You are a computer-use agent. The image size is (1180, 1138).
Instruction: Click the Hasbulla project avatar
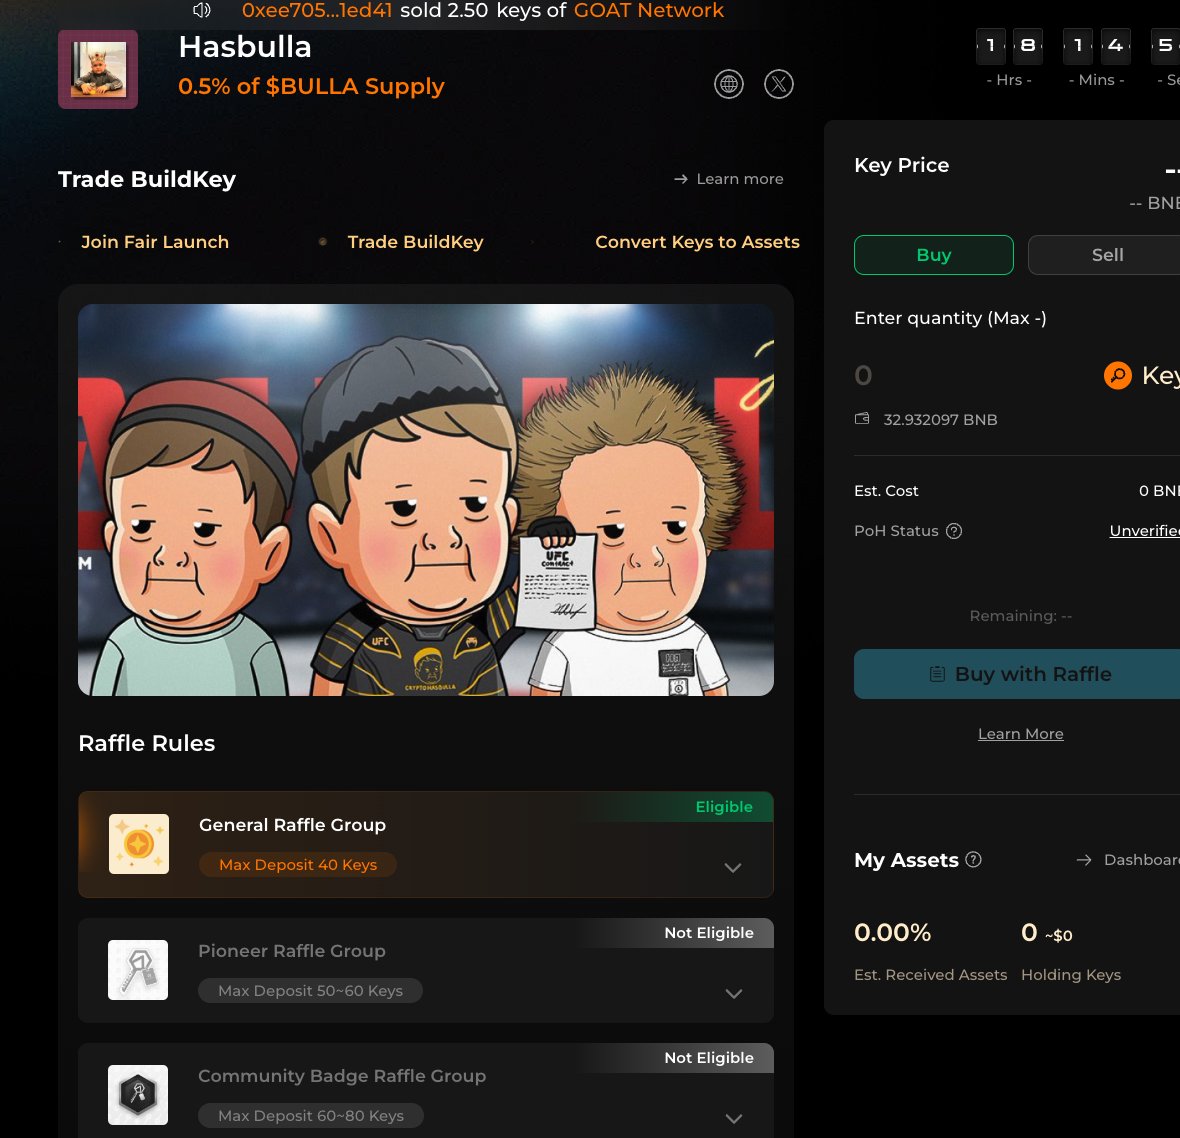coord(98,69)
